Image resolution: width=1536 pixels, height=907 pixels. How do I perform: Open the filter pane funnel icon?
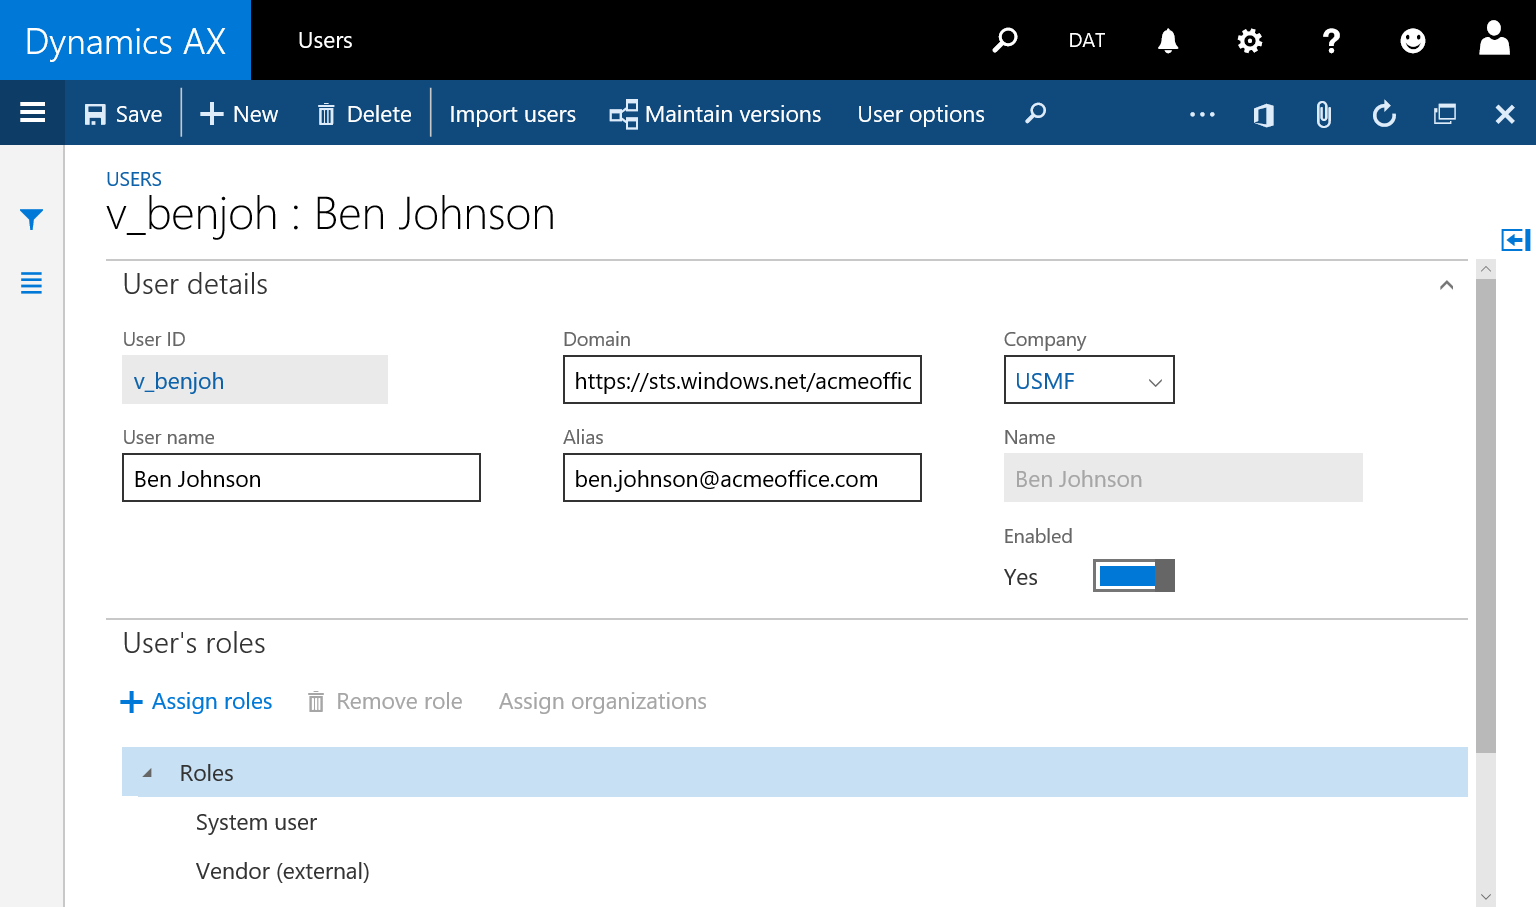31,219
